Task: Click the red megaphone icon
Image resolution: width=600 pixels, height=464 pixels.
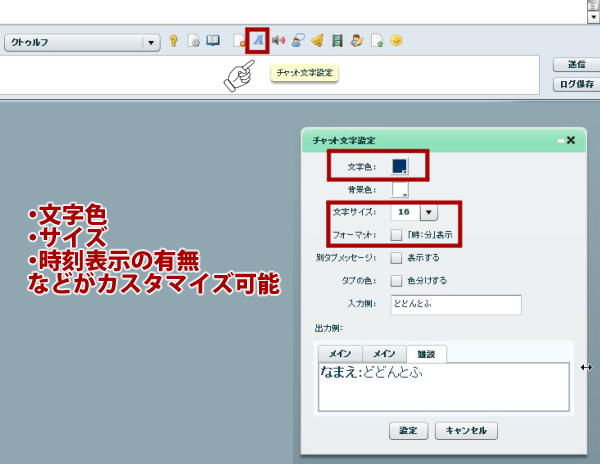Action: [x=278, y=41]
